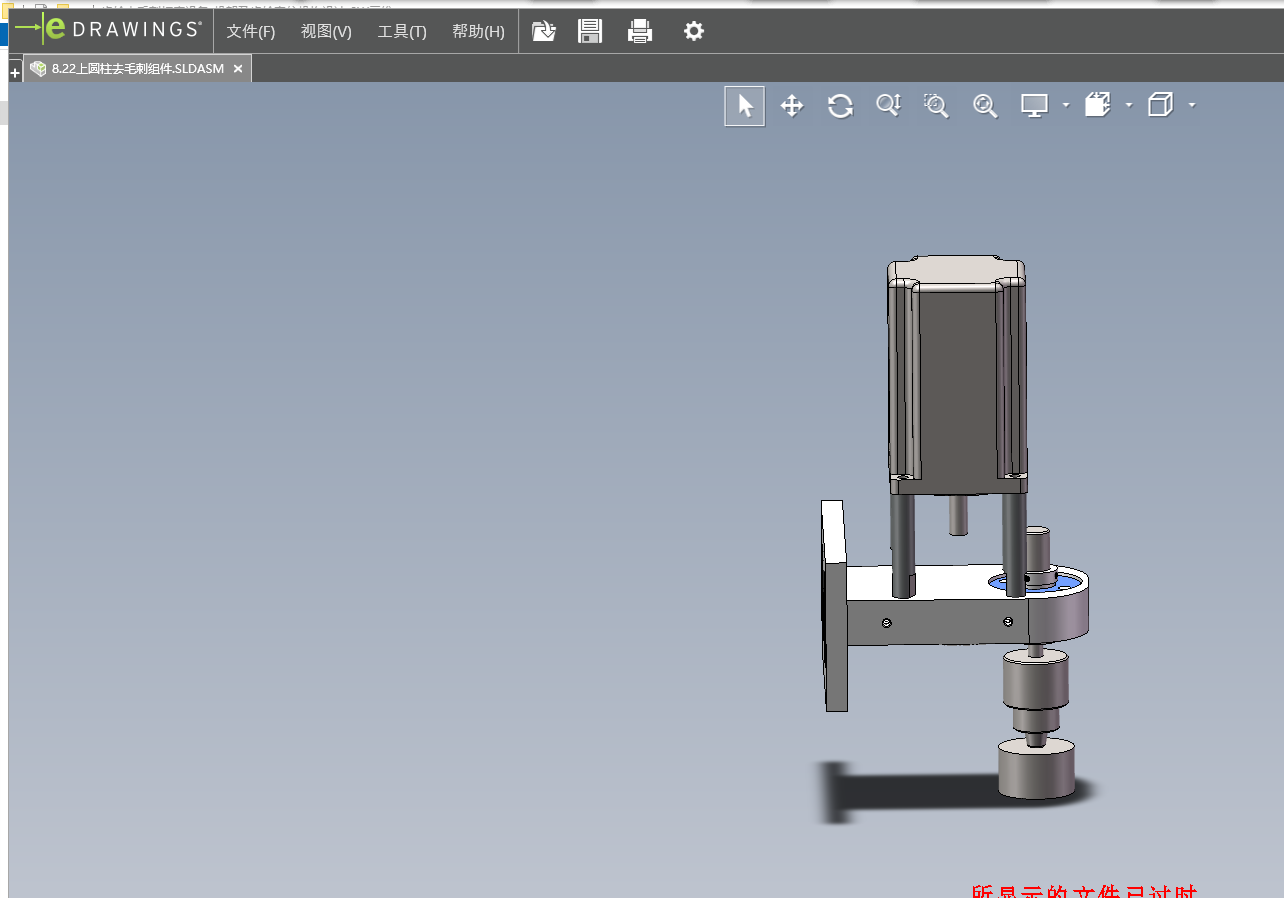1284x898 pixels.
Task: Choose the Pan tool
Action: coord(792,106)
